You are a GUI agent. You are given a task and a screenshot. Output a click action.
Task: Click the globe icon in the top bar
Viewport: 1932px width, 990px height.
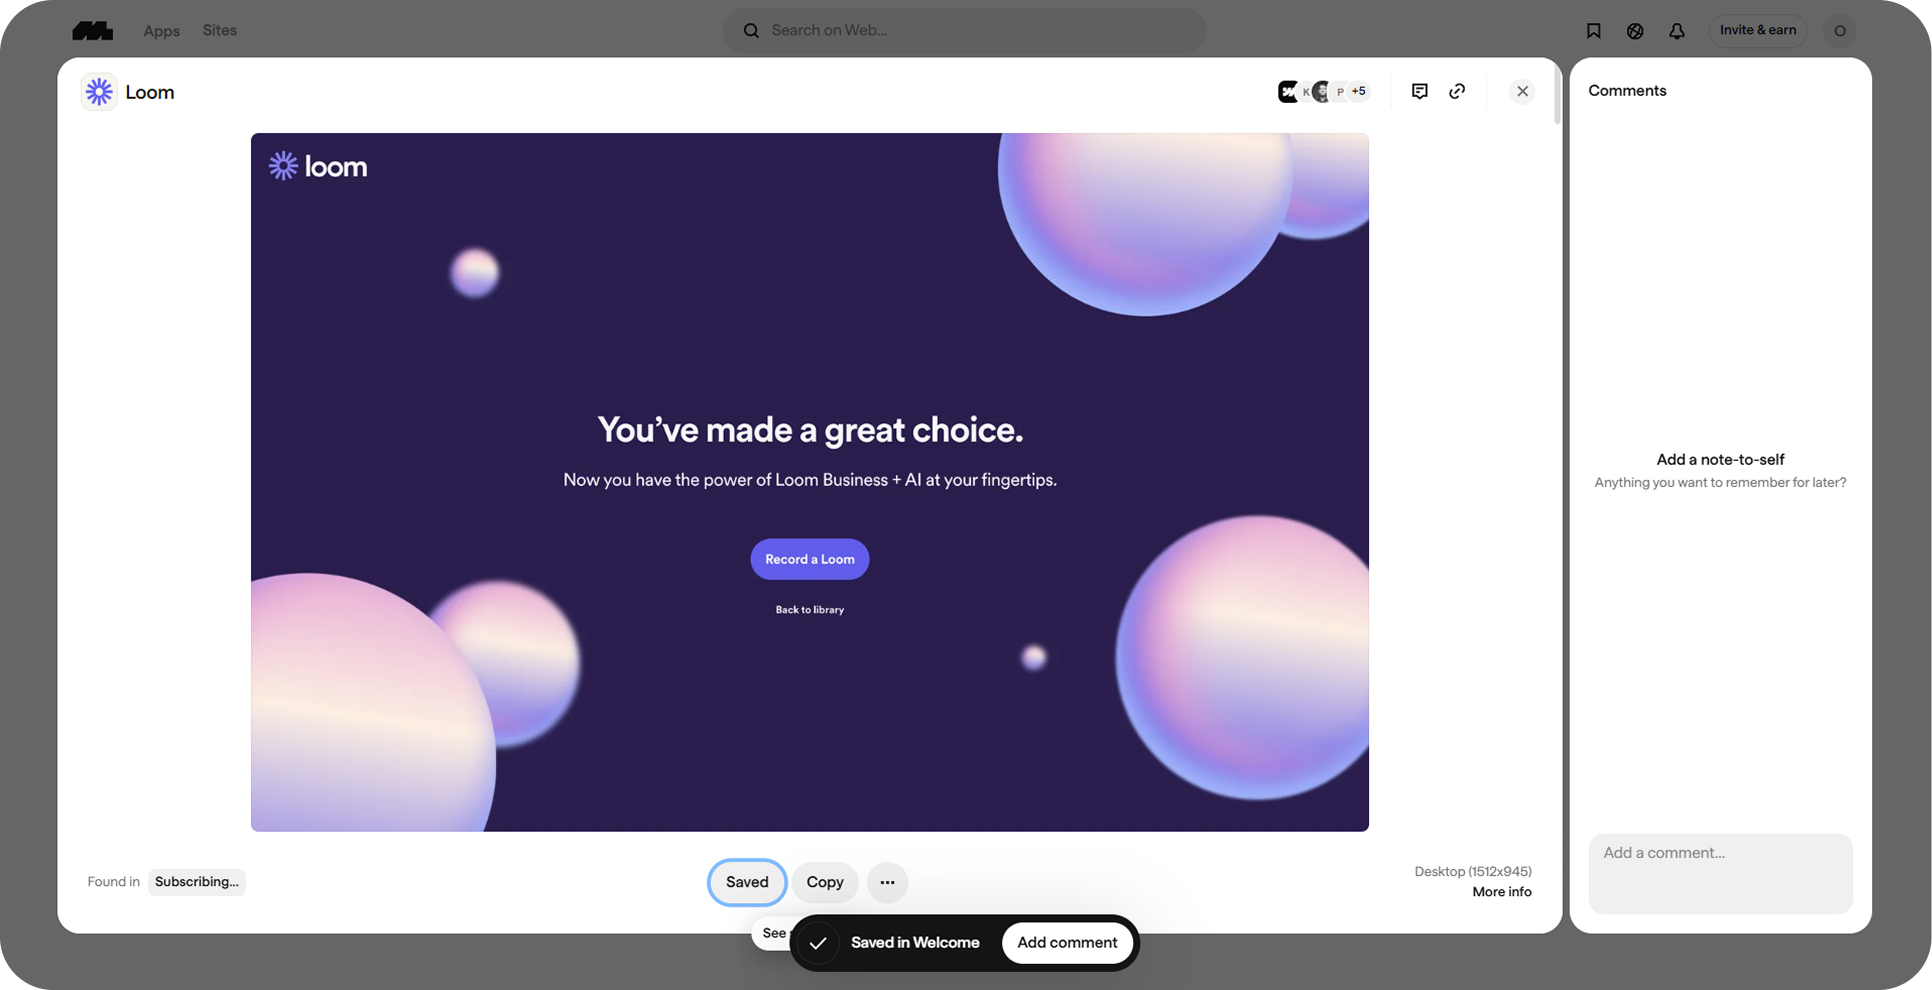[x=1635, y=31]
